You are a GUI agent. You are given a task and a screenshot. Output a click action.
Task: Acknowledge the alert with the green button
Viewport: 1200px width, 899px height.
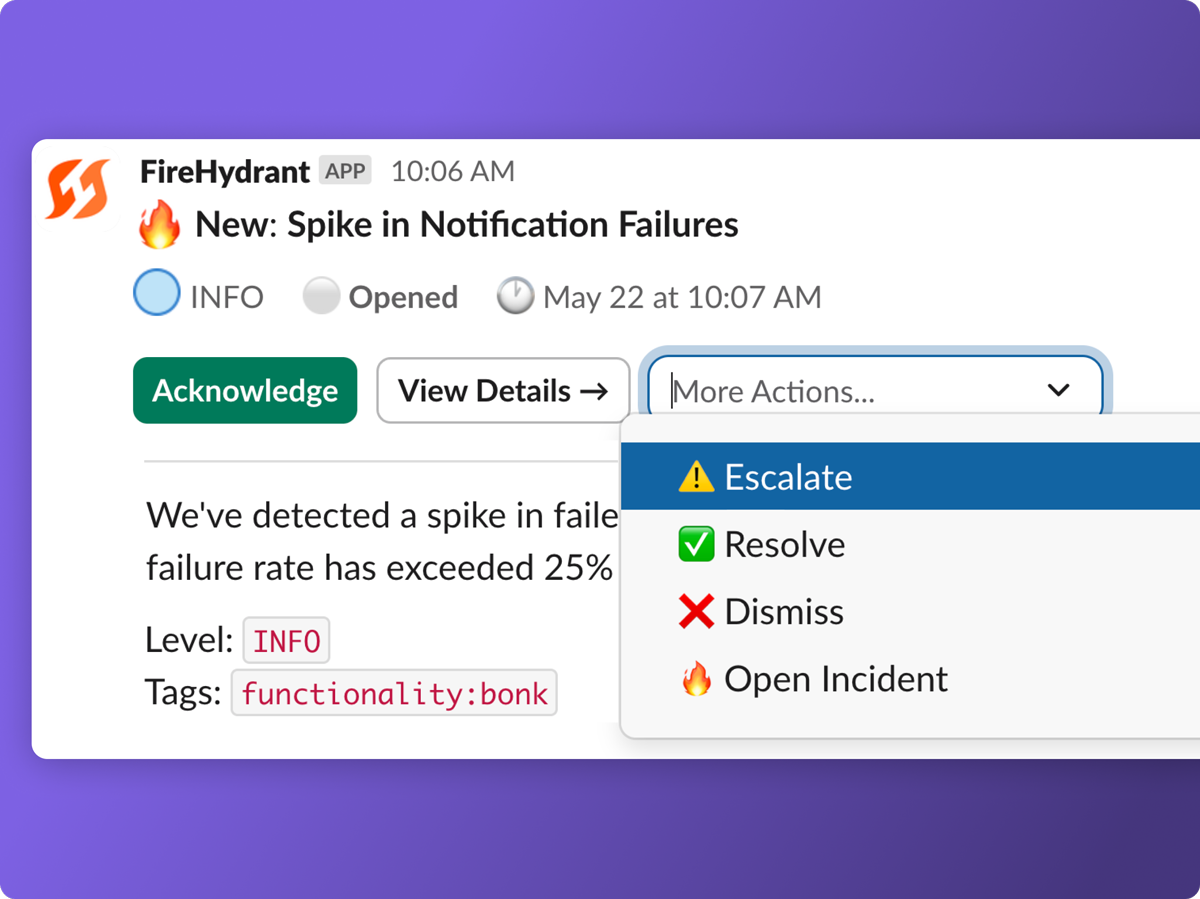point(245,390)
